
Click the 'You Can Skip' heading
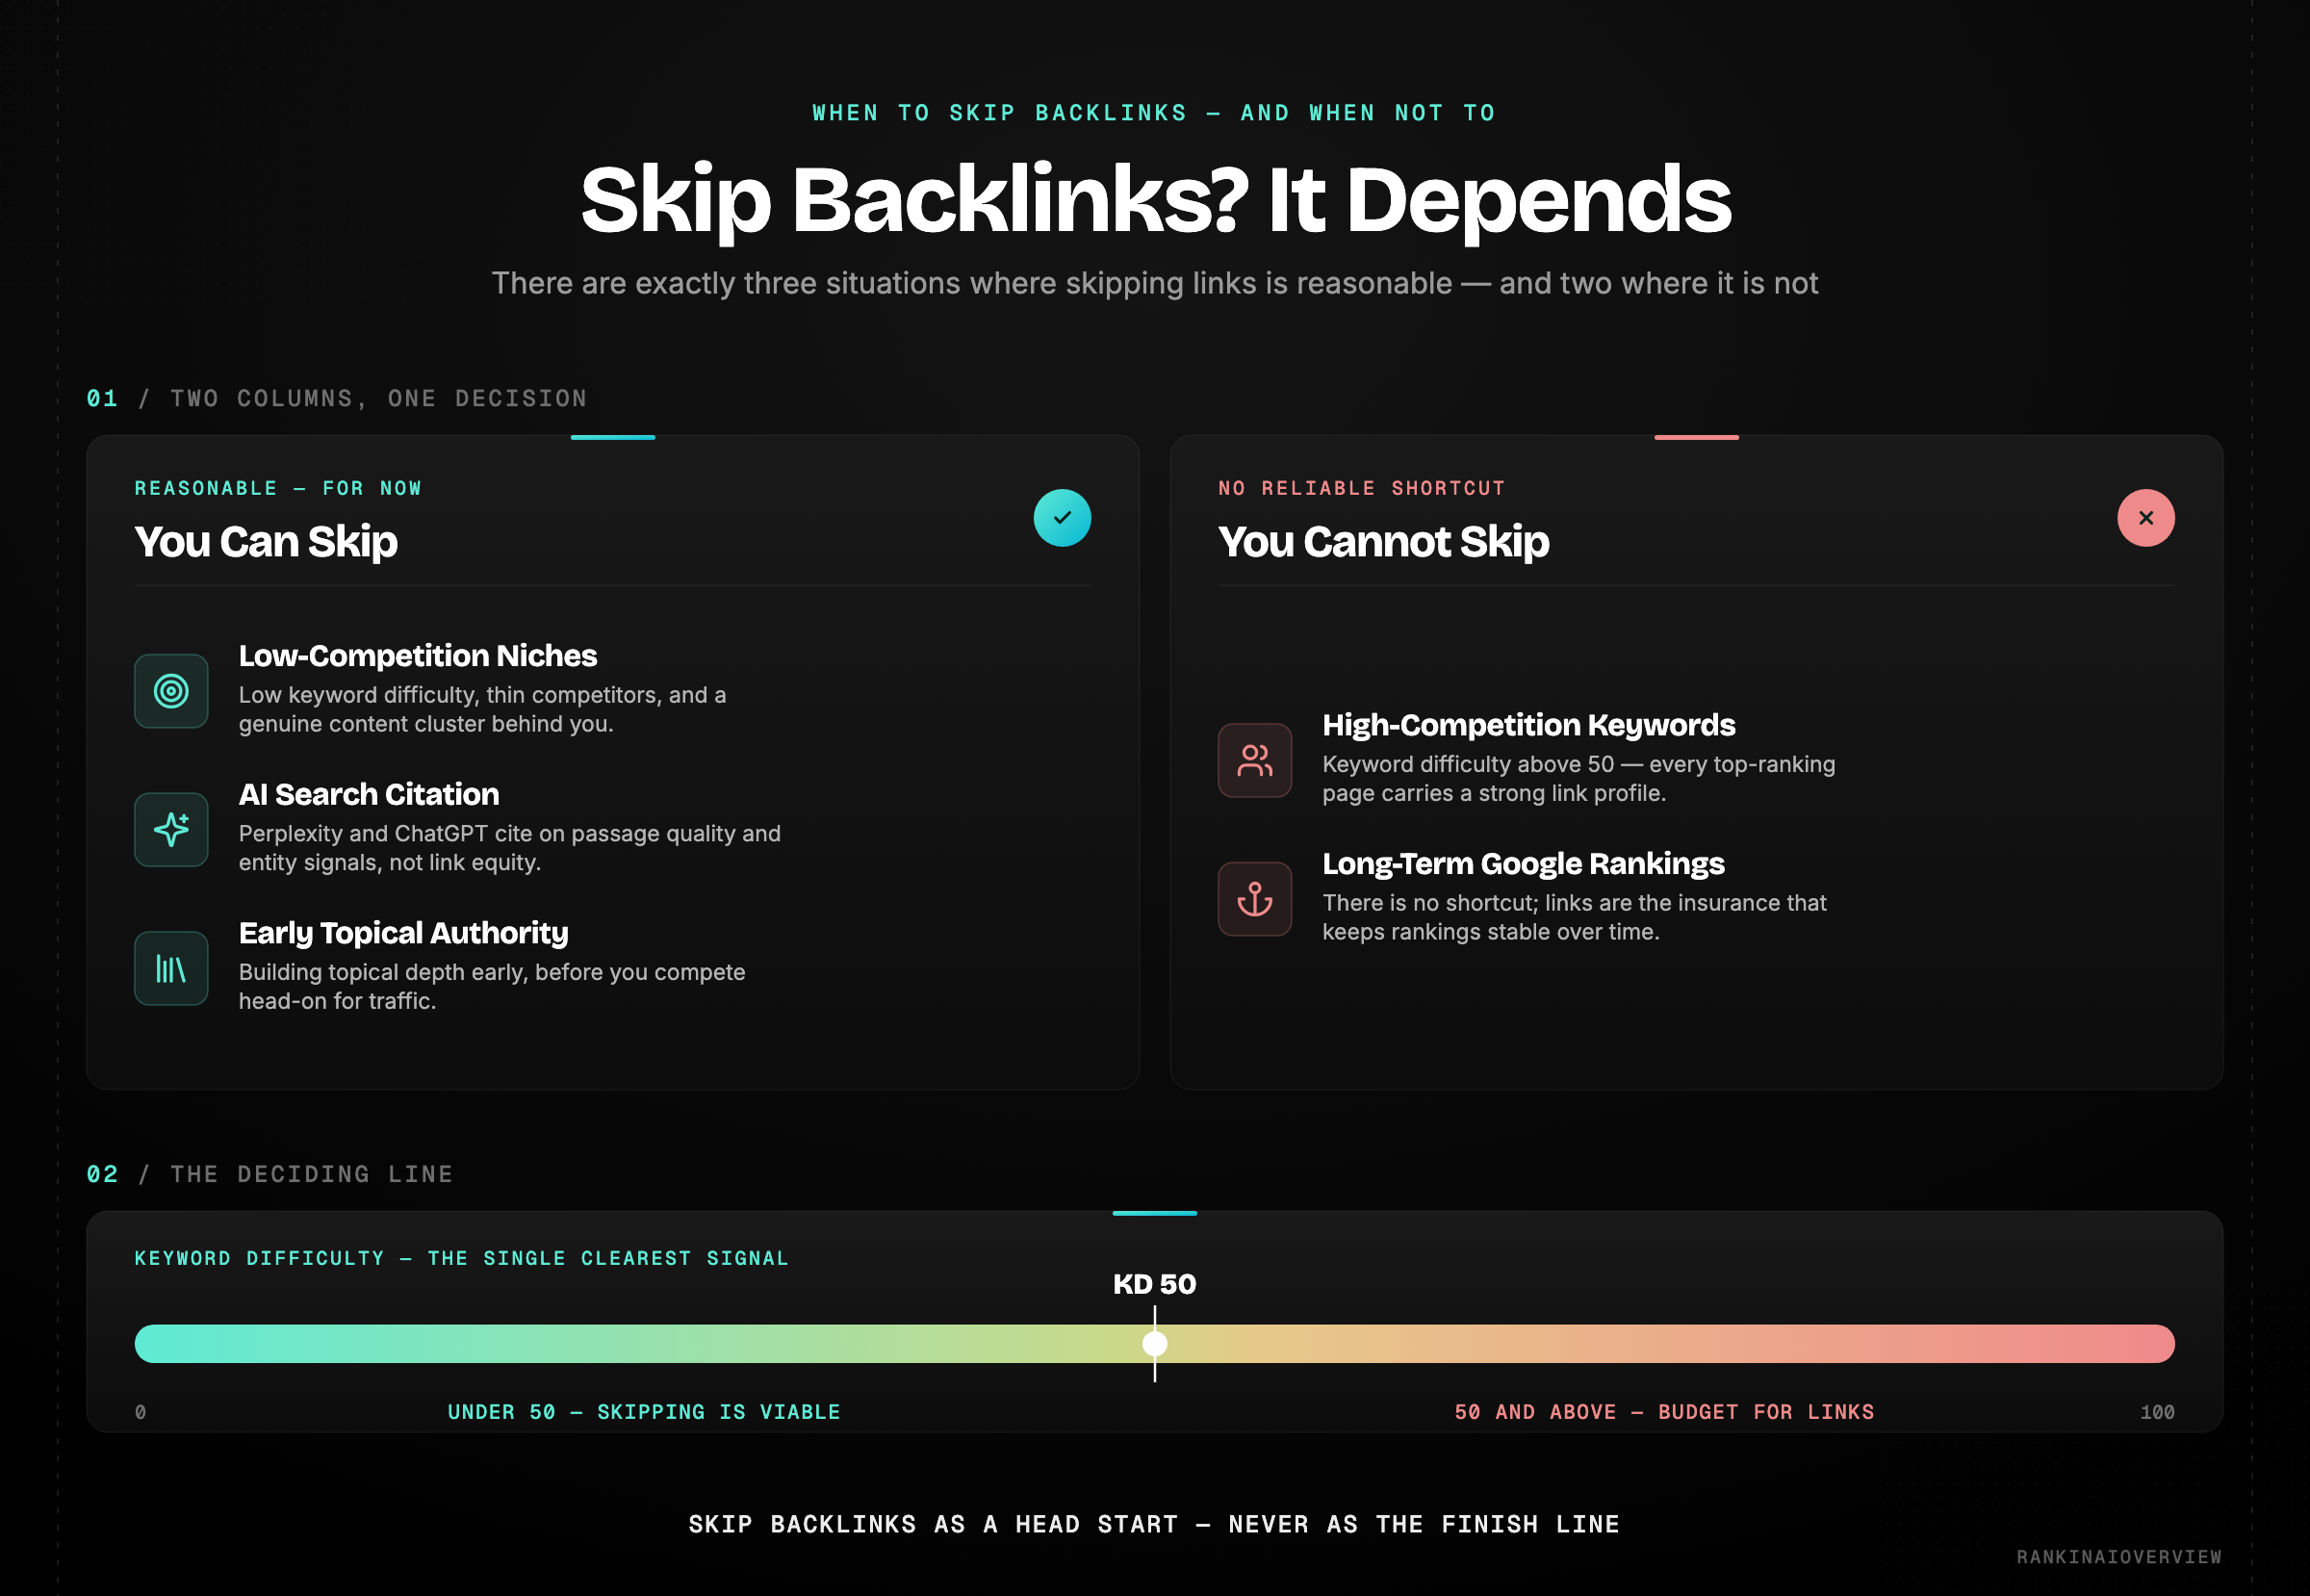pyautogui.click(x=266, y=541)
